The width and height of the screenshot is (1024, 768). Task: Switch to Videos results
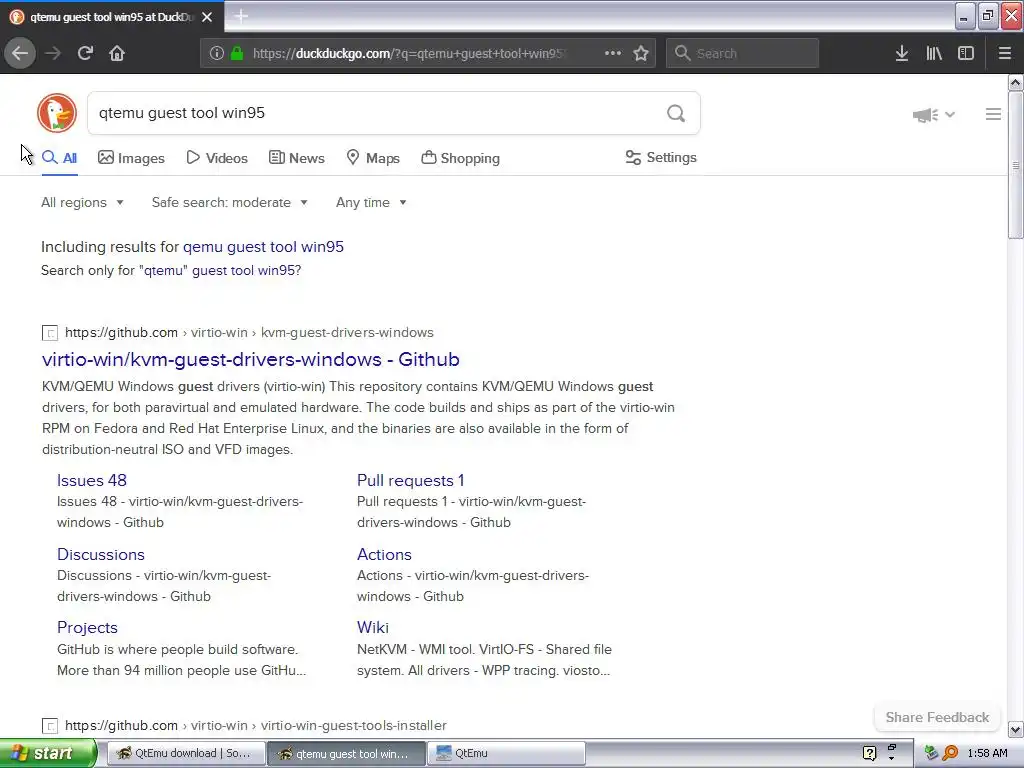(x=217, y=158)
